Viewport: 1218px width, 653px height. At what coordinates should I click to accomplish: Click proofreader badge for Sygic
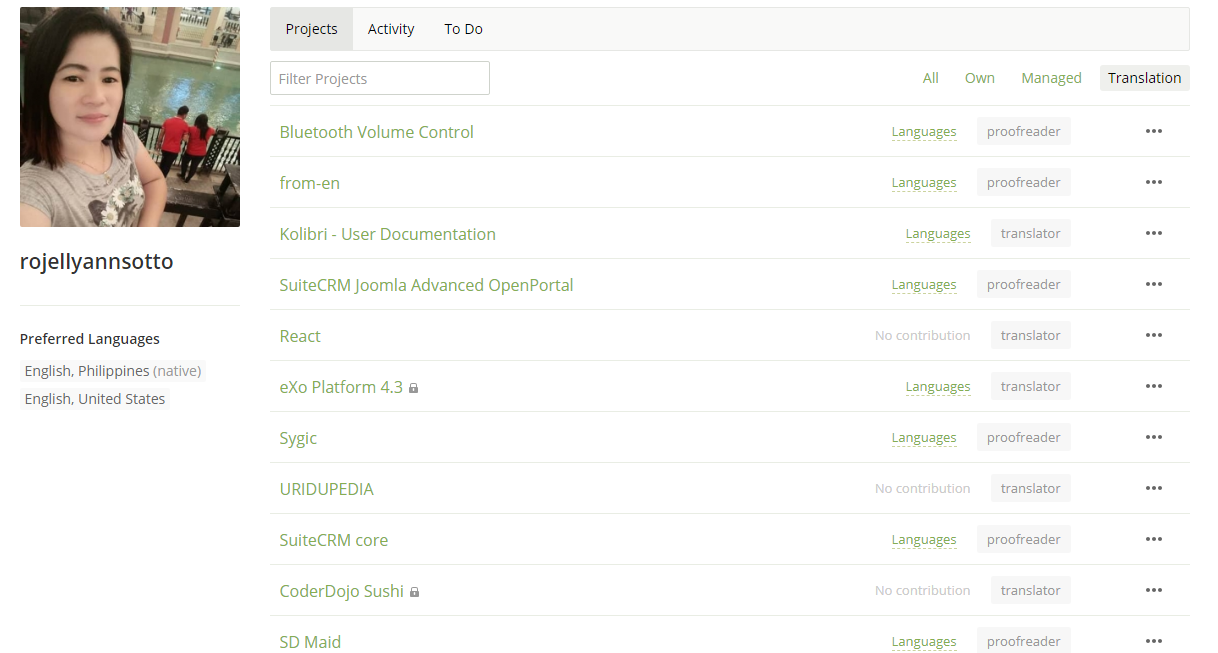coord(1024,437)
